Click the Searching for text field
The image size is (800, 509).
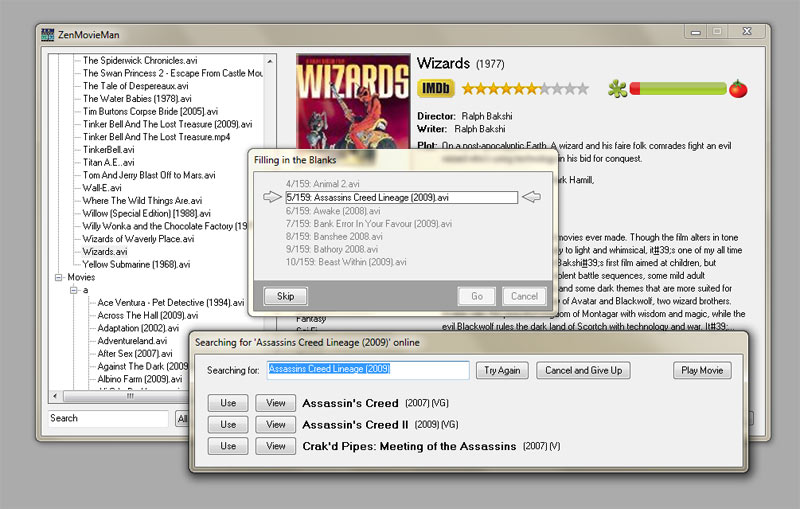tap(367, 370)
